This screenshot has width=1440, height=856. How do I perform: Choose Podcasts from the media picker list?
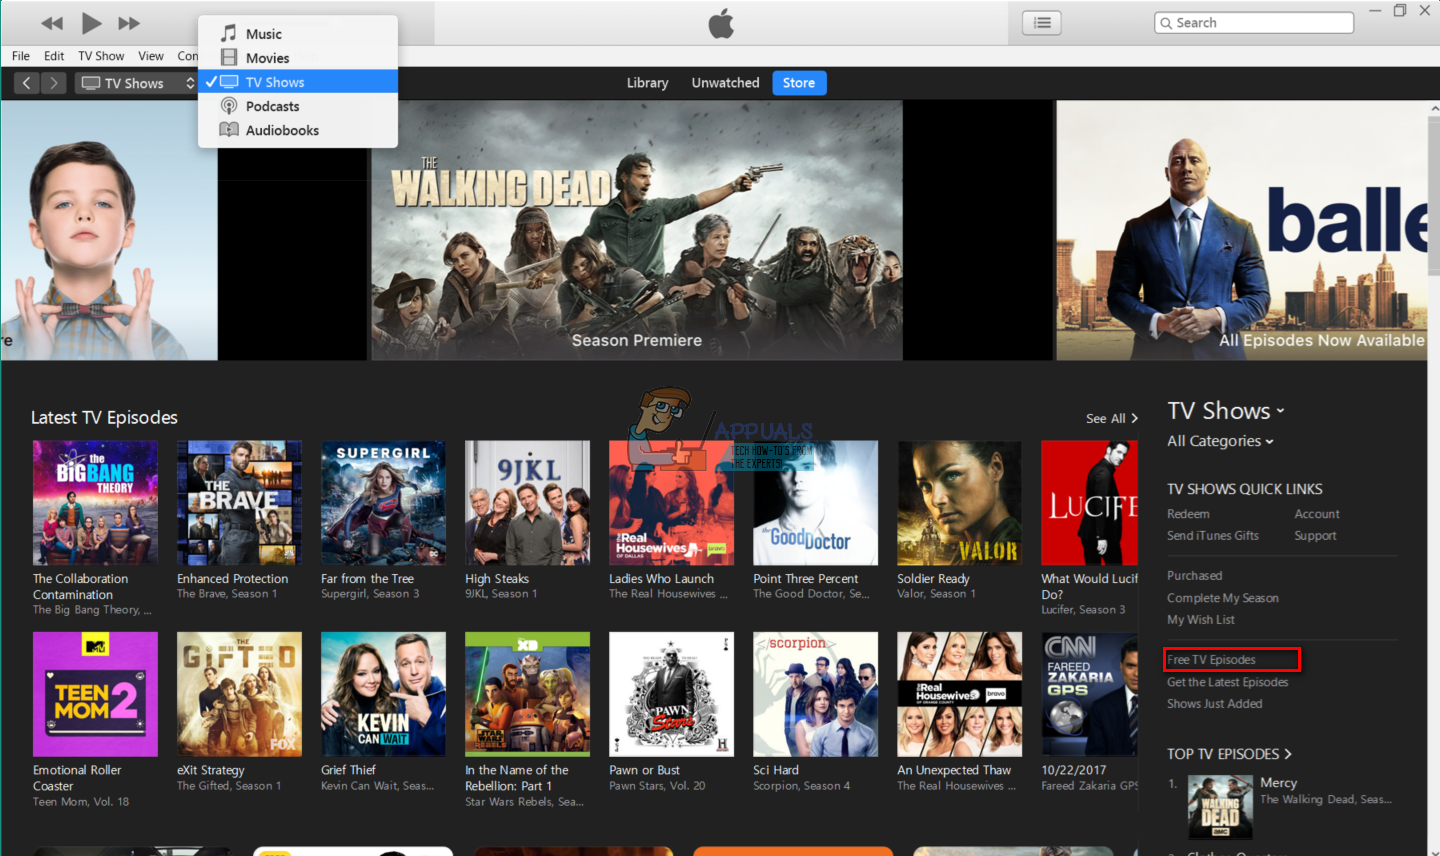(x=298, y=106)
